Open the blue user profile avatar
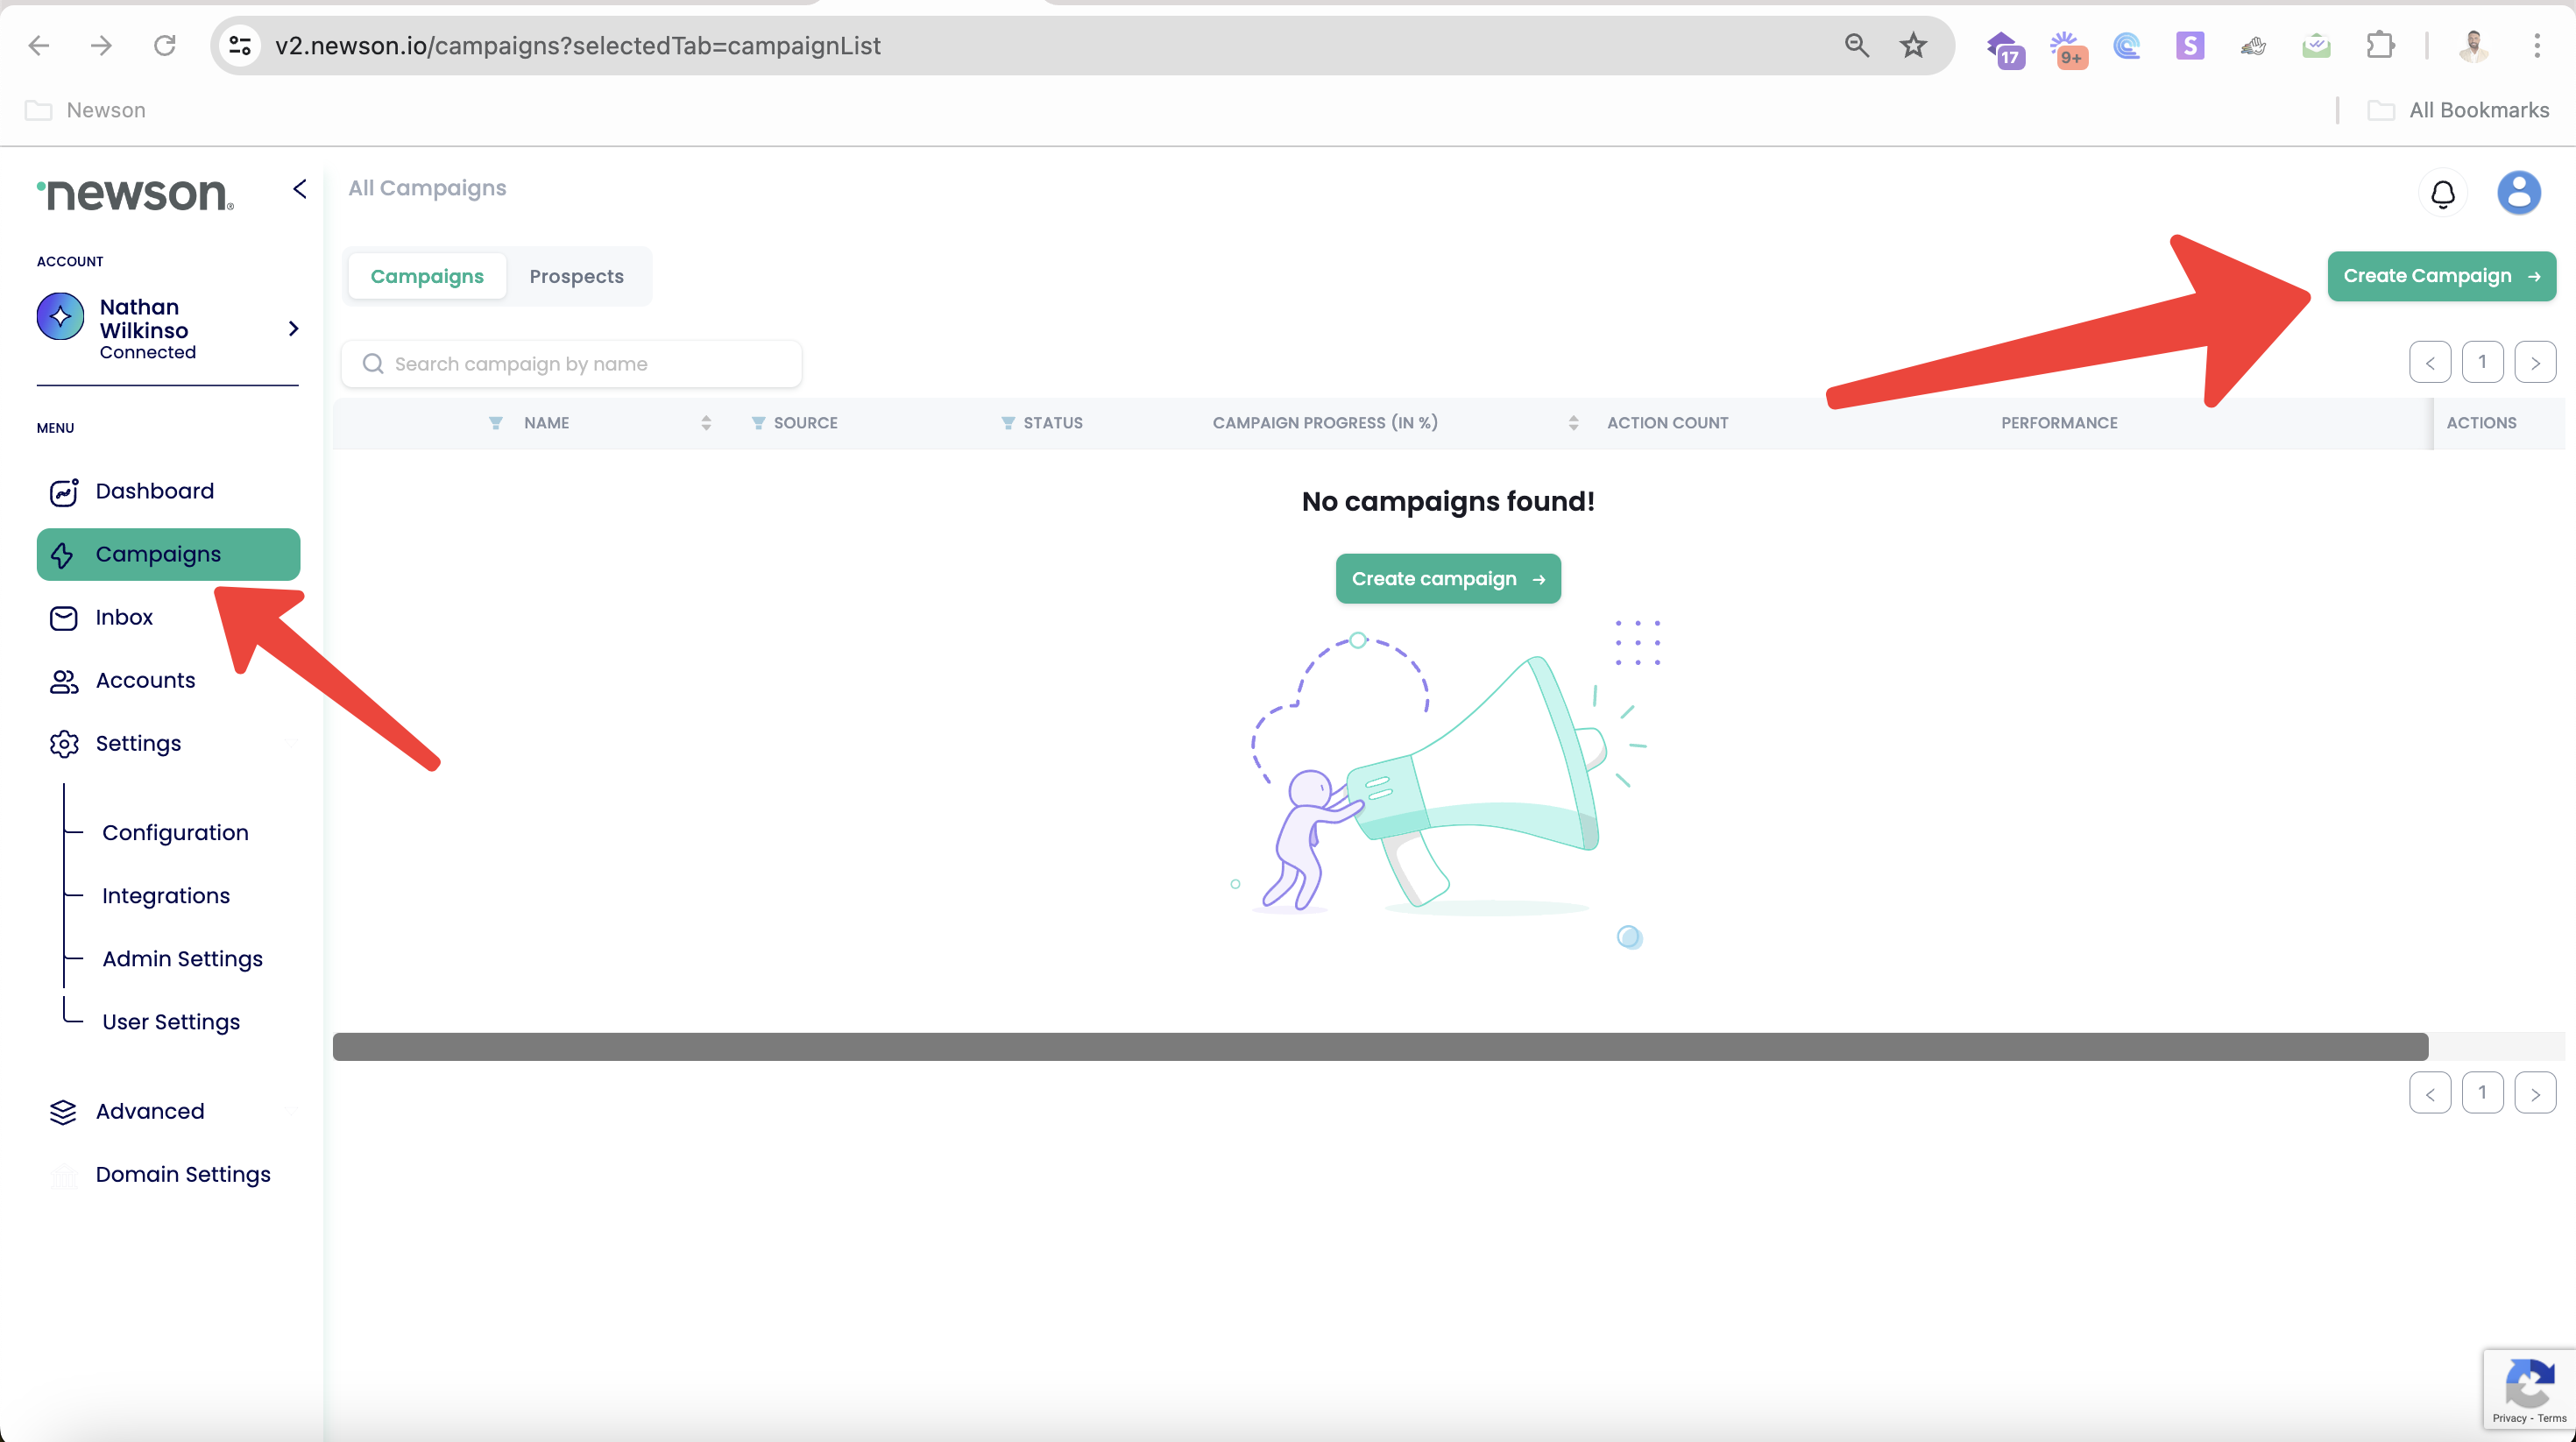 2518,193
